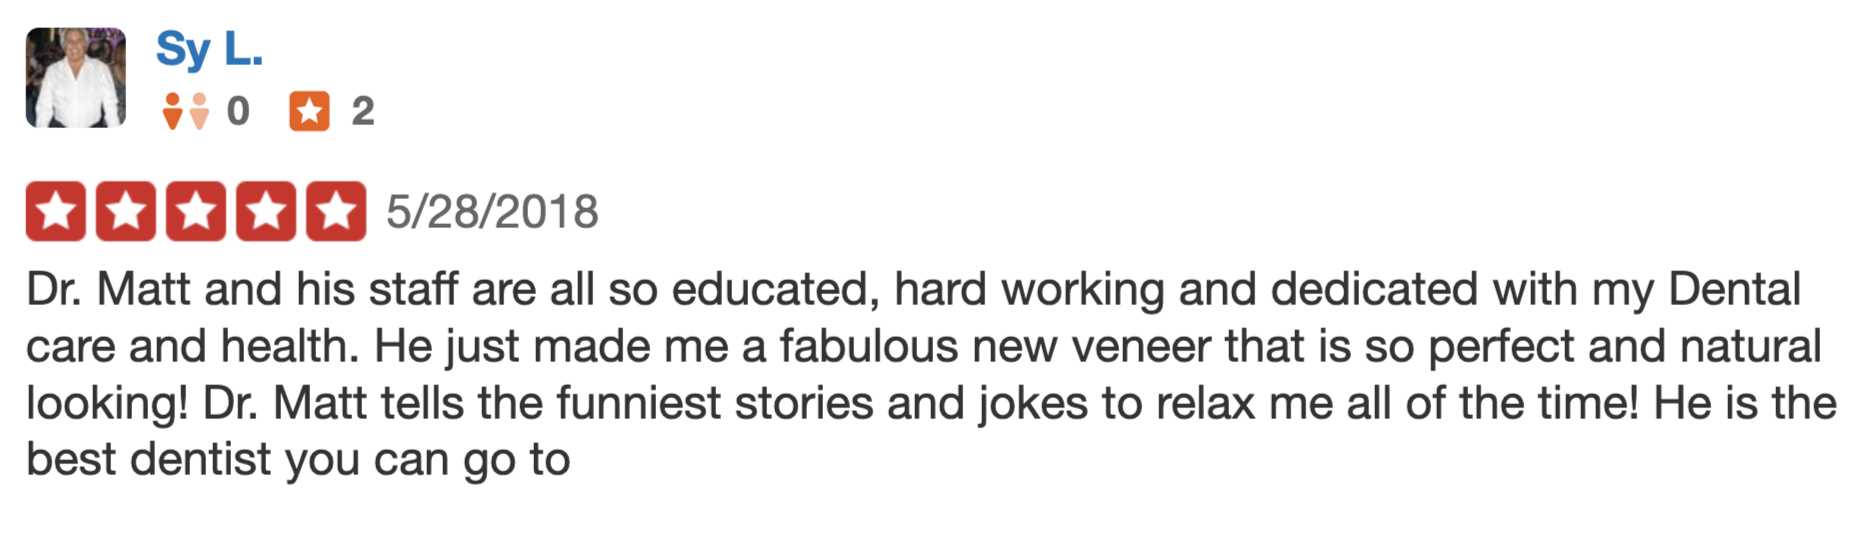This screenshot has height=554, width=1868.
Task: Click the fifth red rating star
Action: 336,211
